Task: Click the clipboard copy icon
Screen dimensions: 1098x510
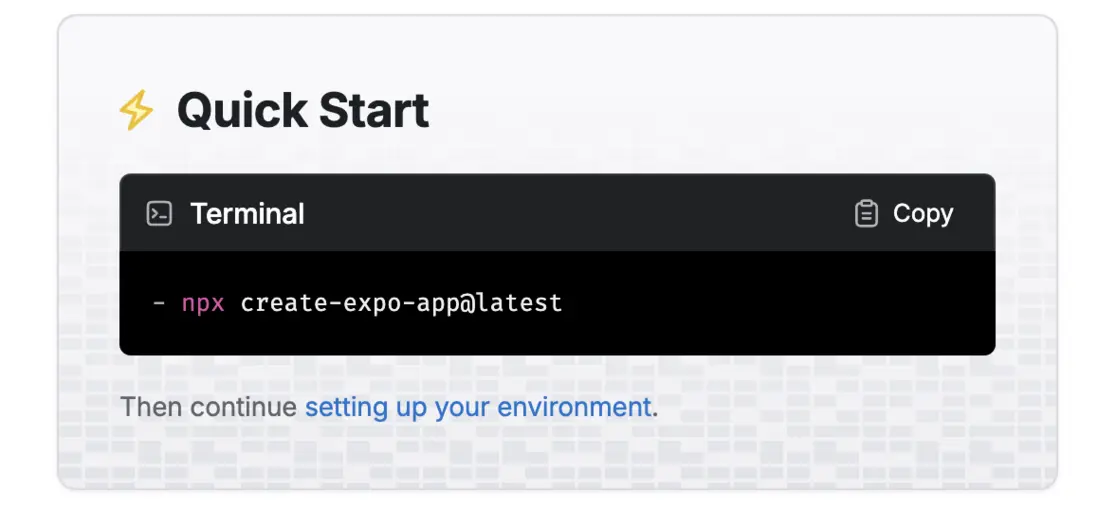Action: (866, 214)
